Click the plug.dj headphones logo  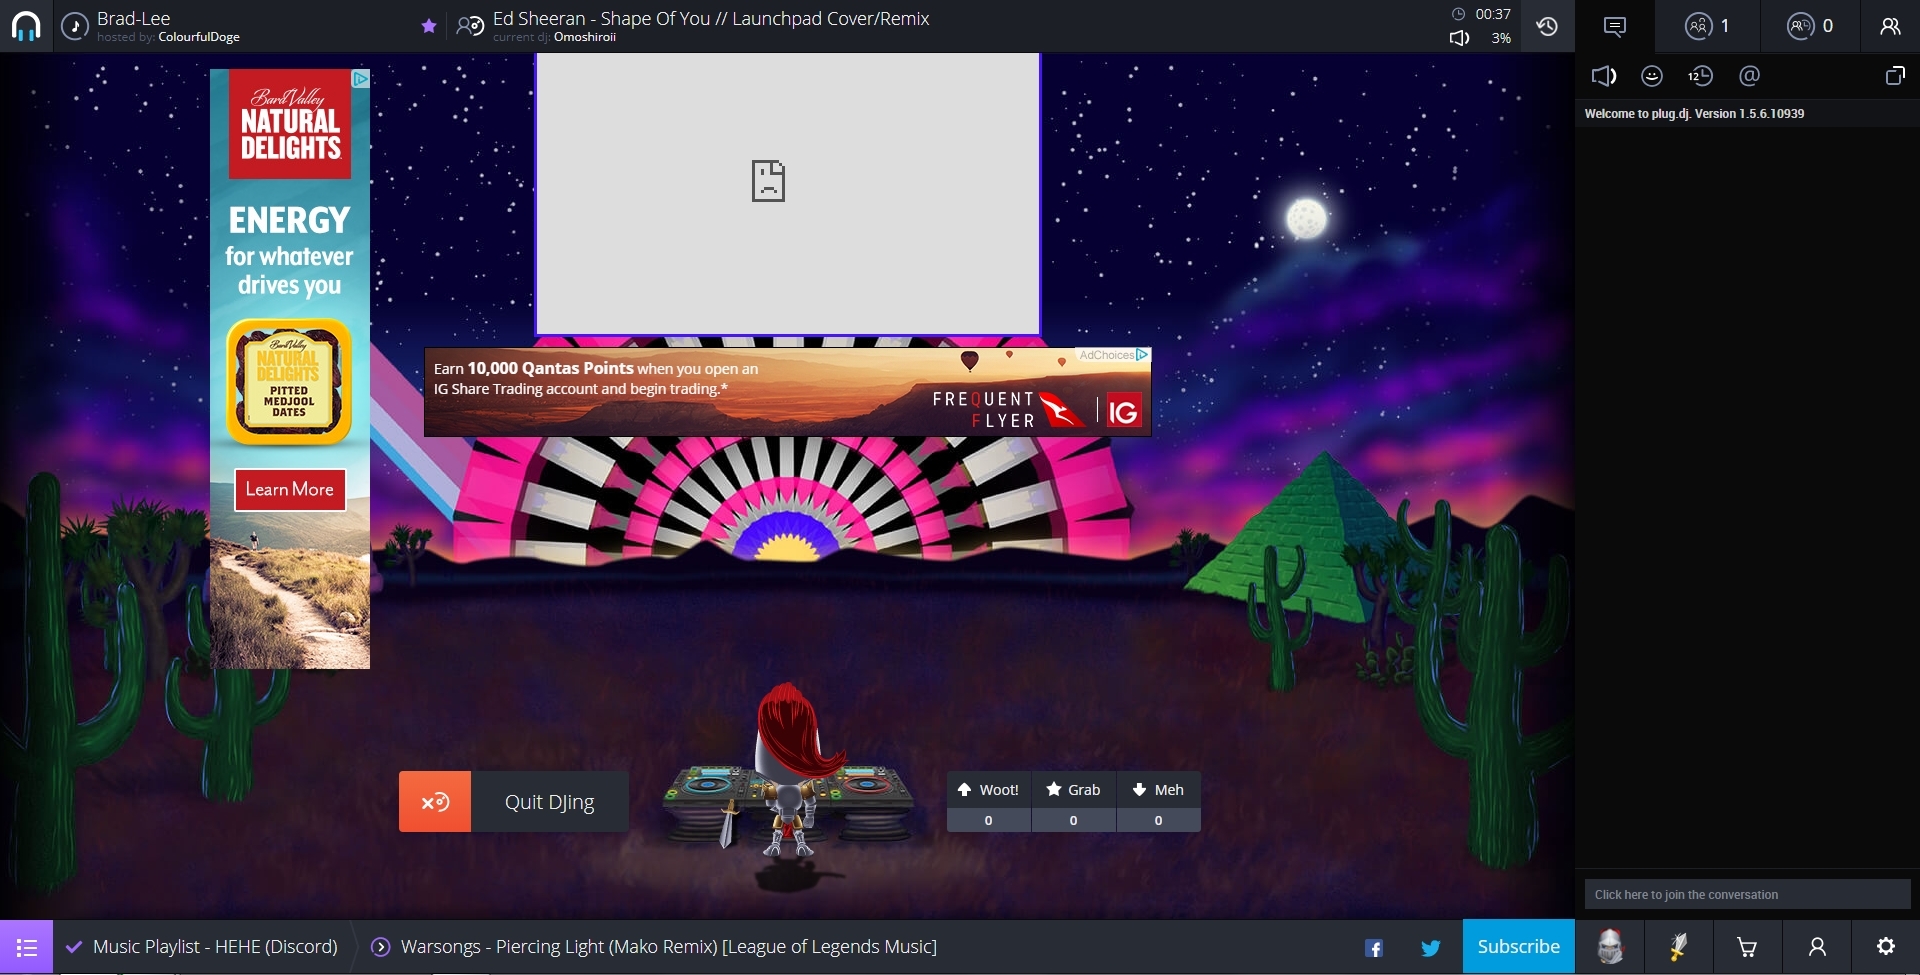(x=26, y=26)
